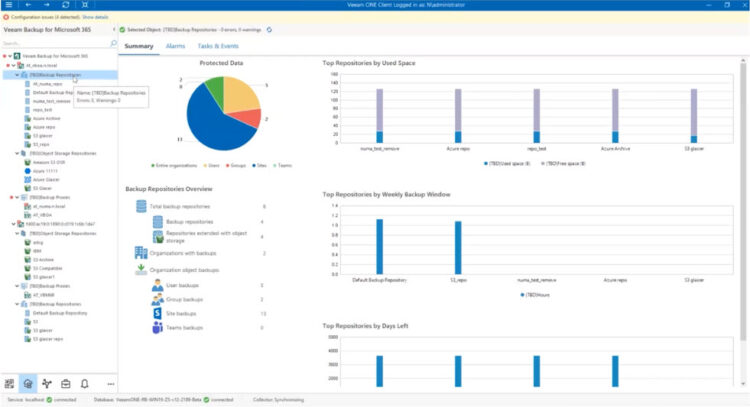This screenshot has height=407, width=750.
Task: Click the title bar refresh icon
Action: click(x=66, y=5)
